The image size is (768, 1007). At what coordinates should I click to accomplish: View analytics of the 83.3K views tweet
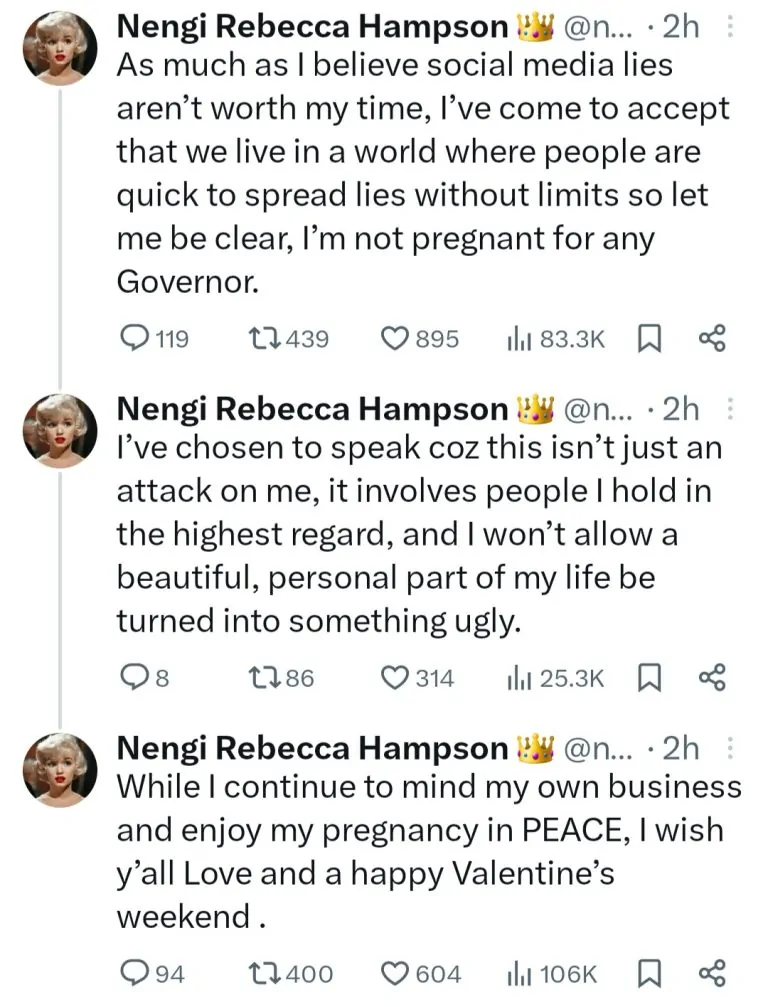coord(520,340)
